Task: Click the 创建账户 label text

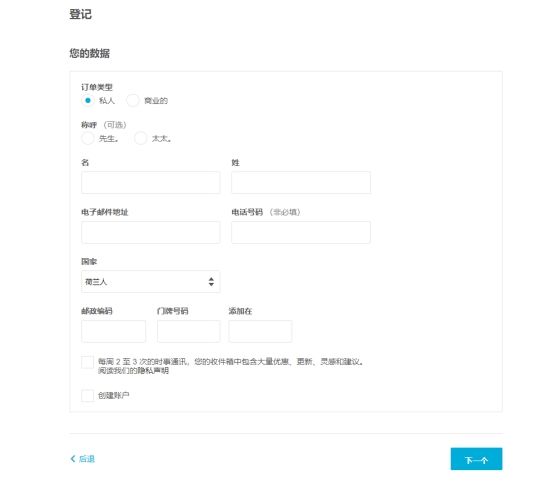Action: pos(114,396)
